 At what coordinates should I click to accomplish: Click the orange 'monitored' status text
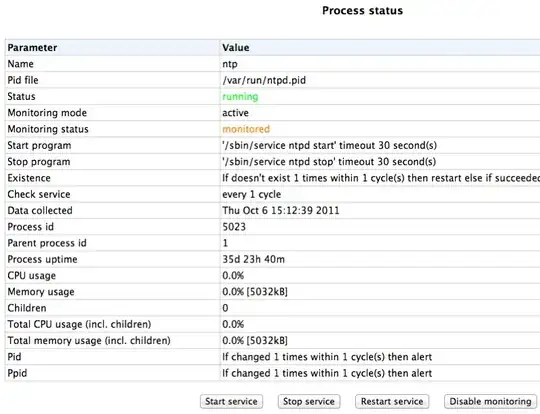pyautogui.click(x=246, y=129)
